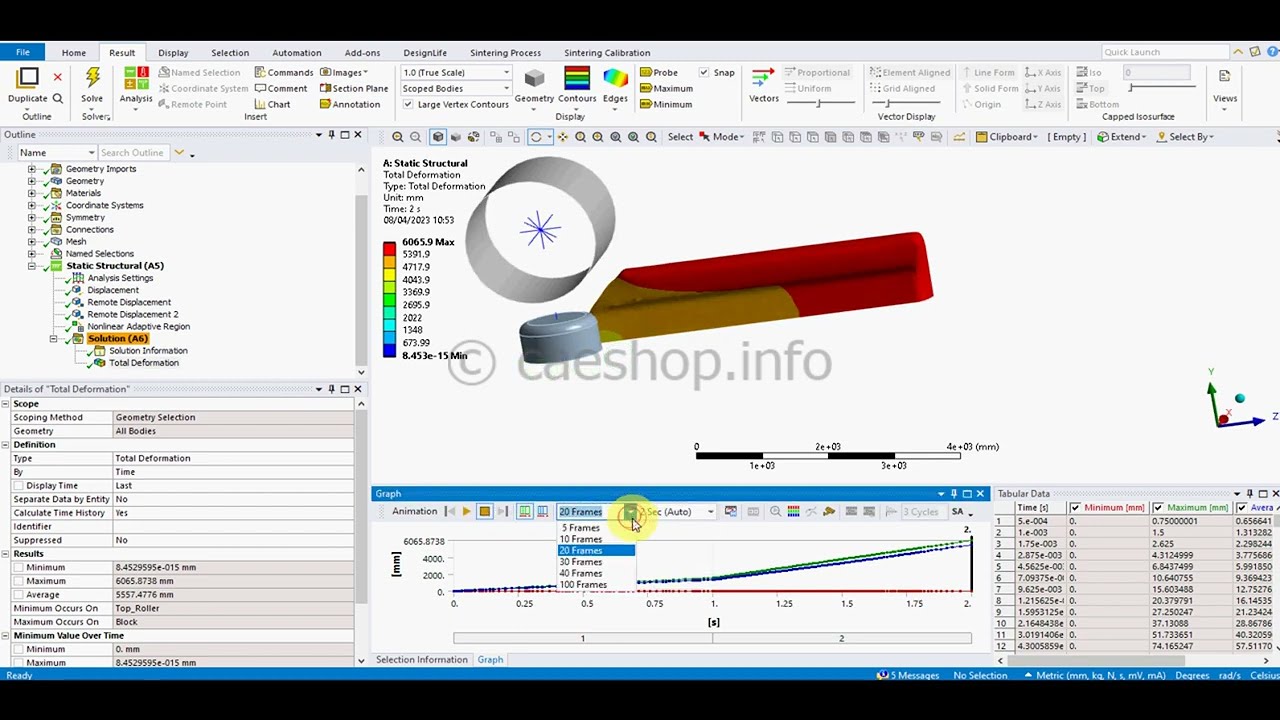Viewport: 1280px width, 720px height.
Task: Click the Solve lightning bolt icon
Action: coord(92,78)
